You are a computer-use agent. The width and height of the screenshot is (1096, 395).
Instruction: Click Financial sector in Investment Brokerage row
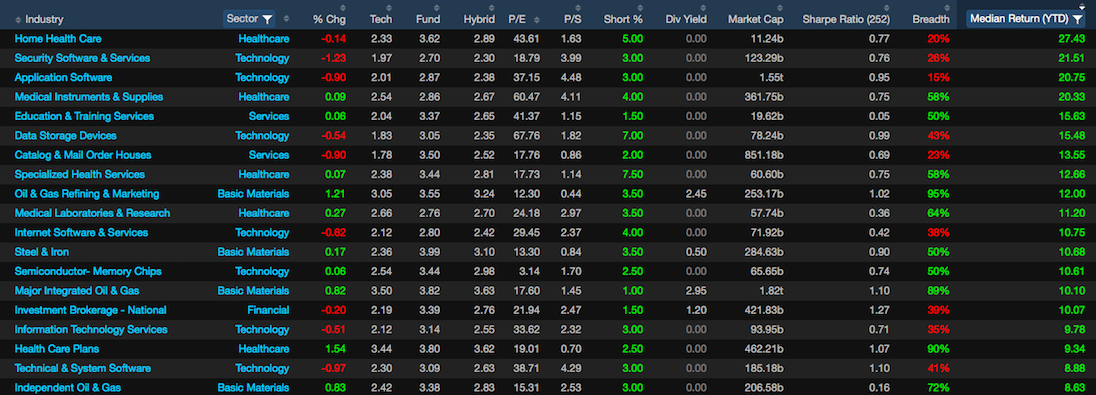point(268,310)
